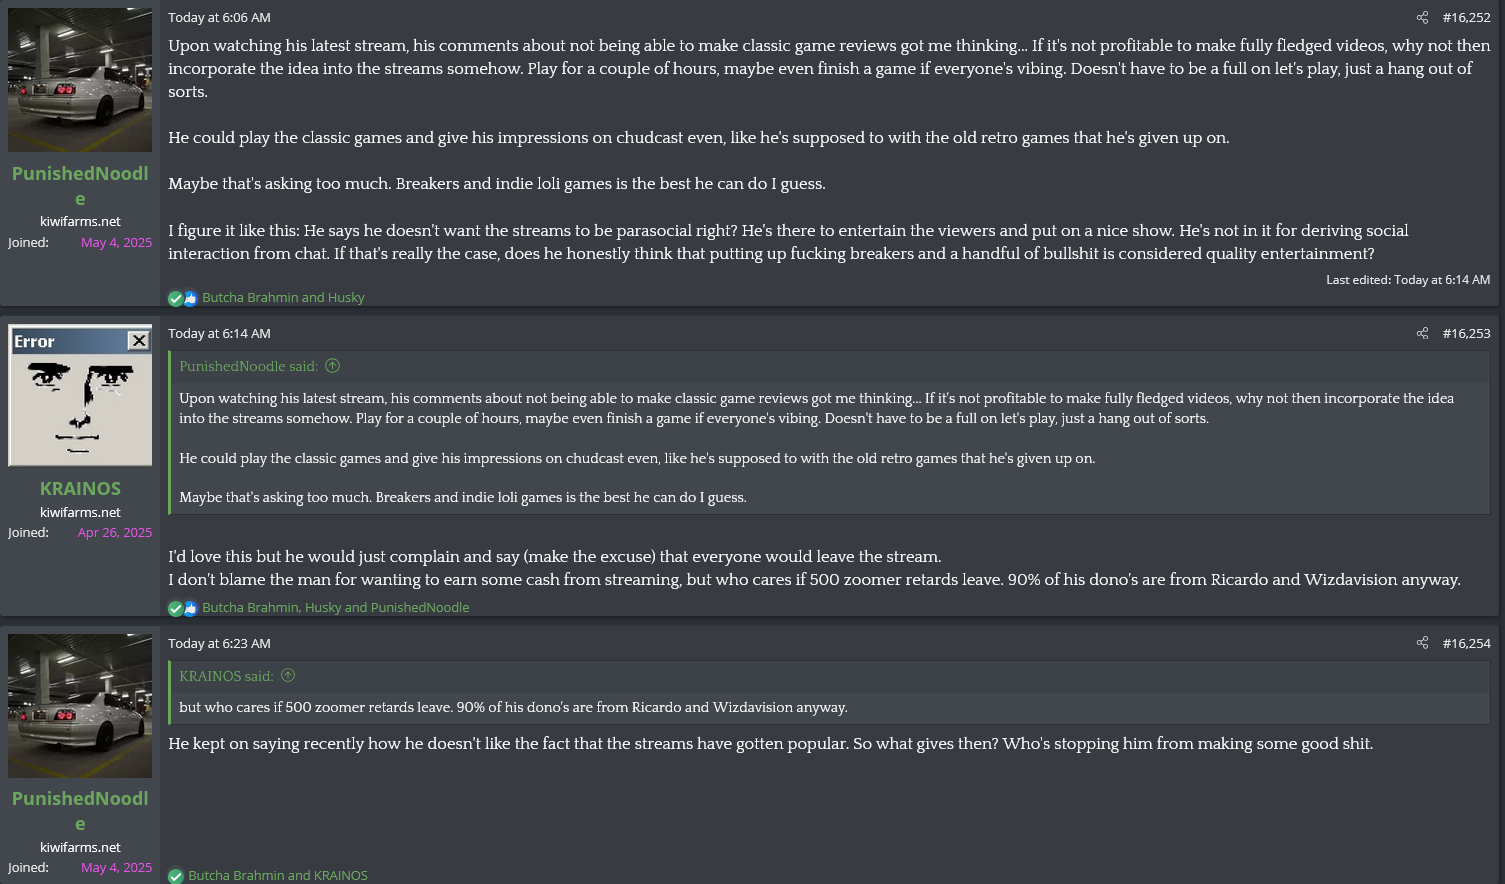Jump to quoted KRAINOS post via arrow icon
This screenshot has height=884, width=1505.
coord(288,676)
